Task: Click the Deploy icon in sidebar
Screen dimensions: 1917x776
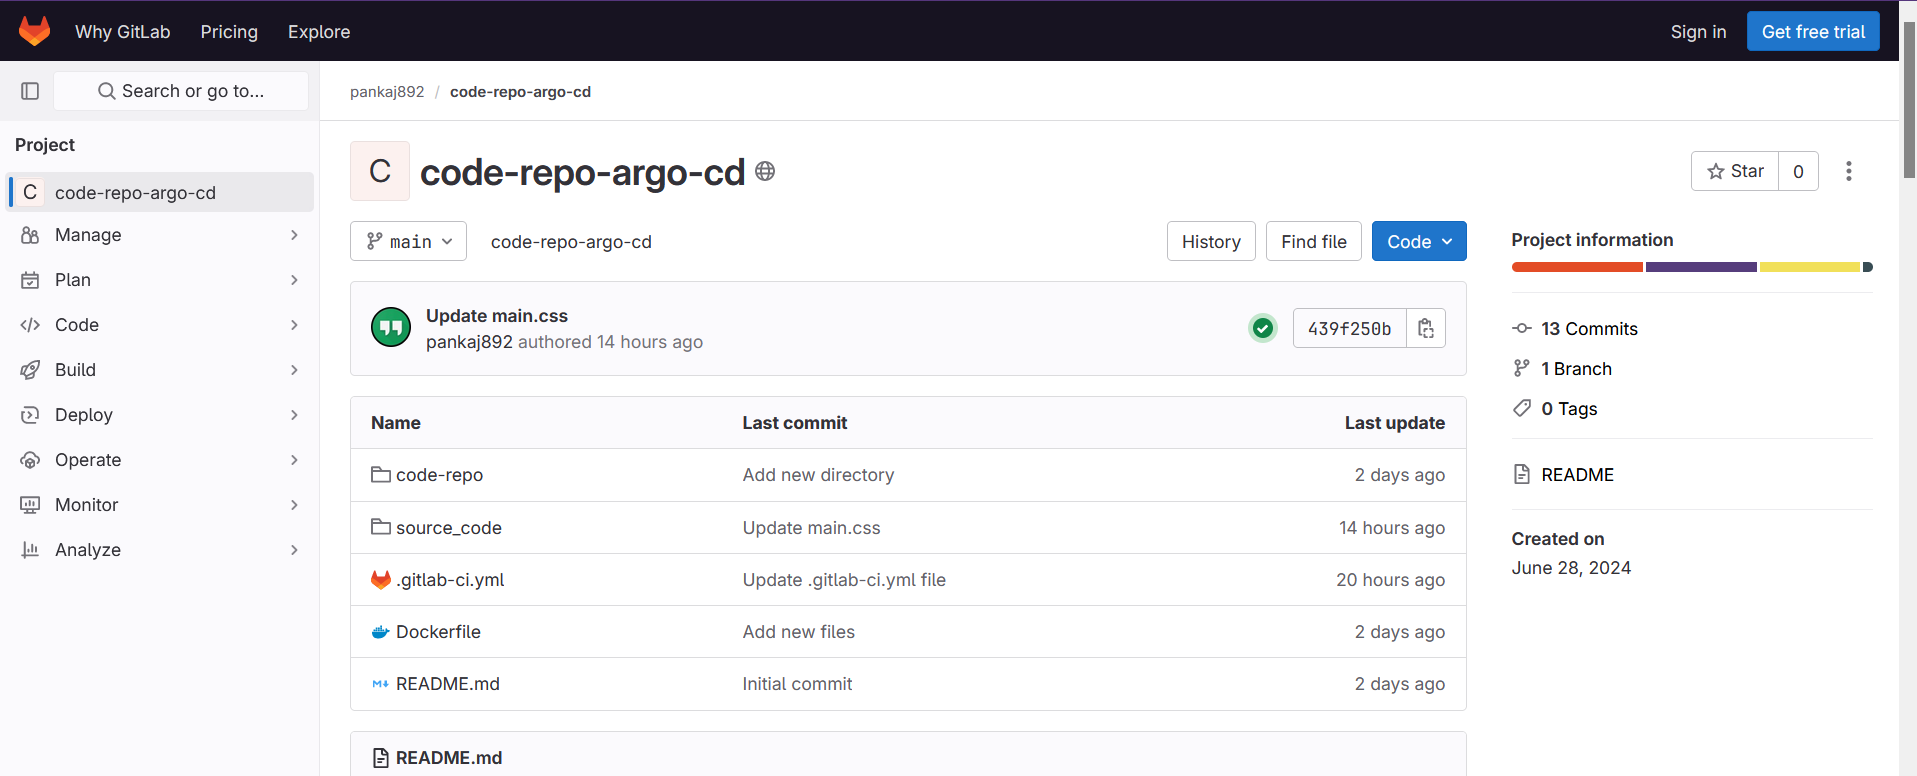Action: [30, 415]
